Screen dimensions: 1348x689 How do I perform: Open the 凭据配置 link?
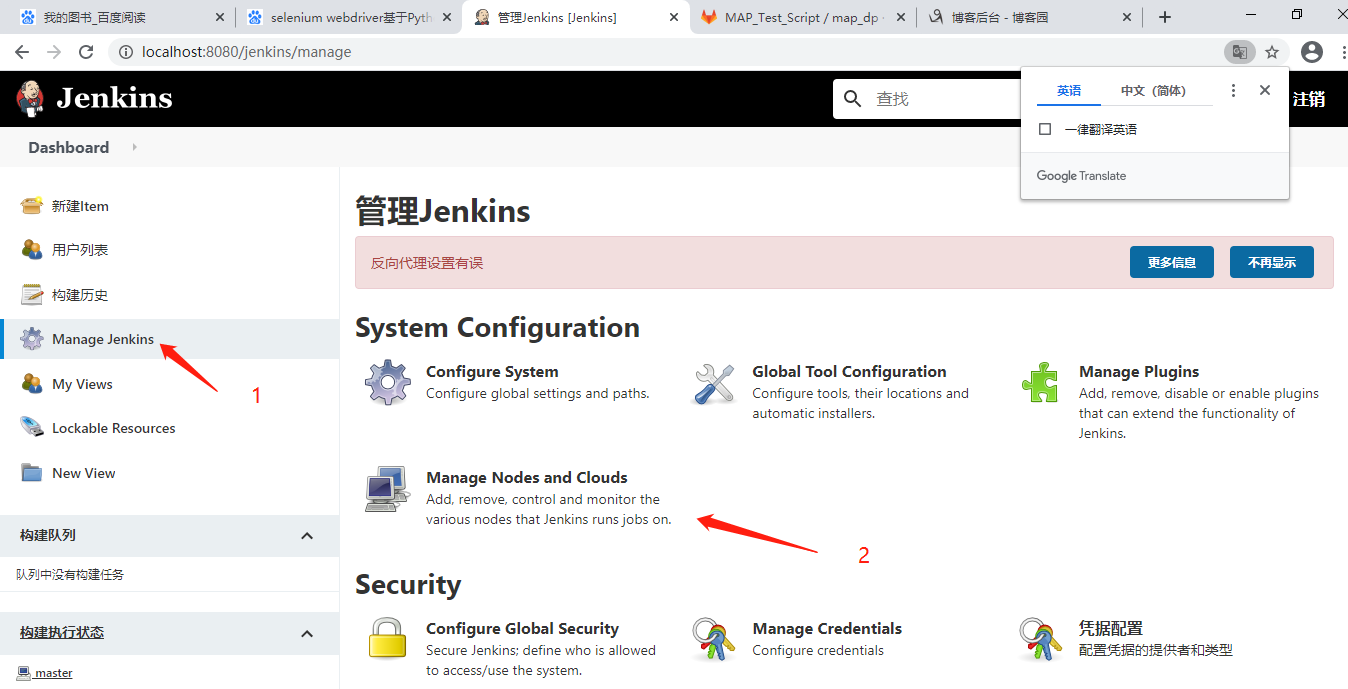point(1111,628)
